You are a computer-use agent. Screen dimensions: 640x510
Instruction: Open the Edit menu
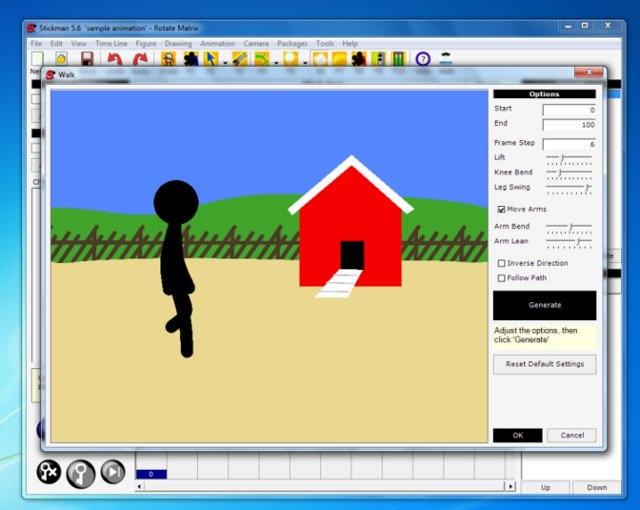point(56,43)
